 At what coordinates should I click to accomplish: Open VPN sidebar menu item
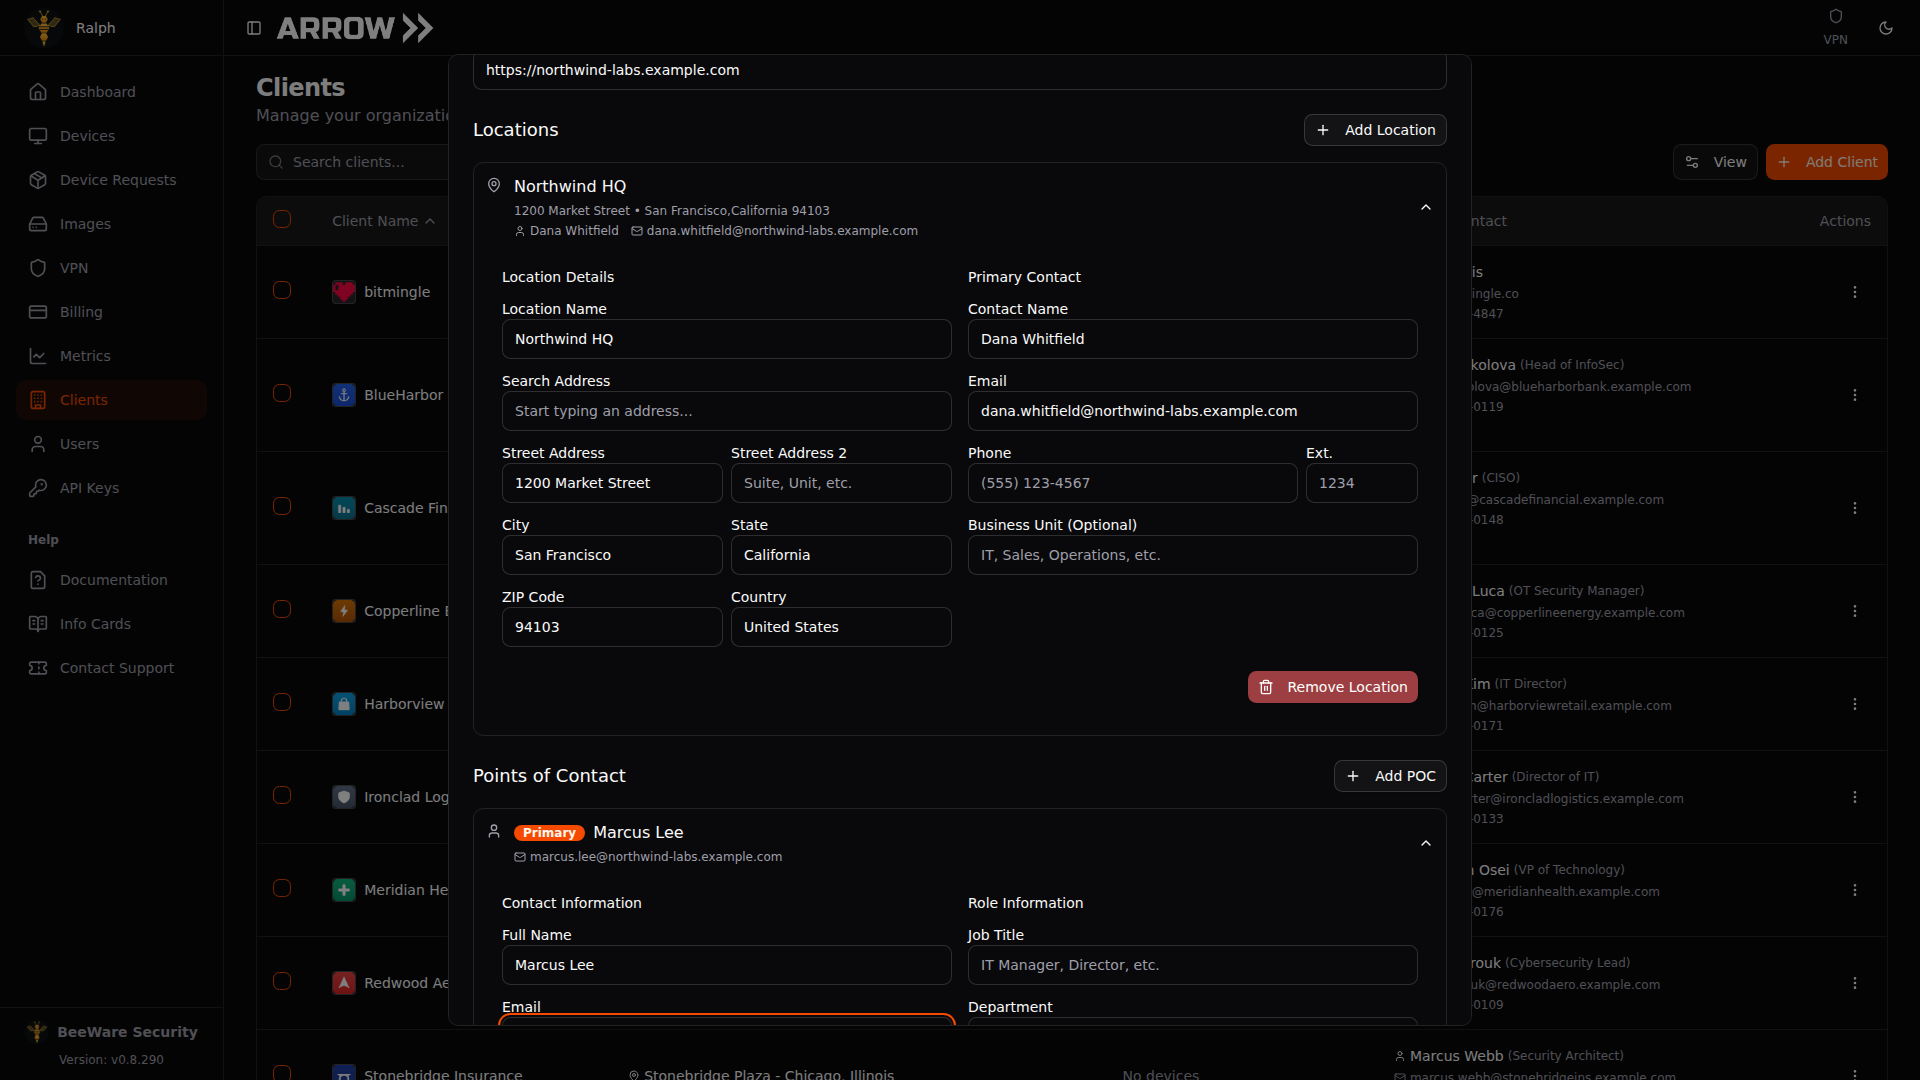click(x=111, y=268)
